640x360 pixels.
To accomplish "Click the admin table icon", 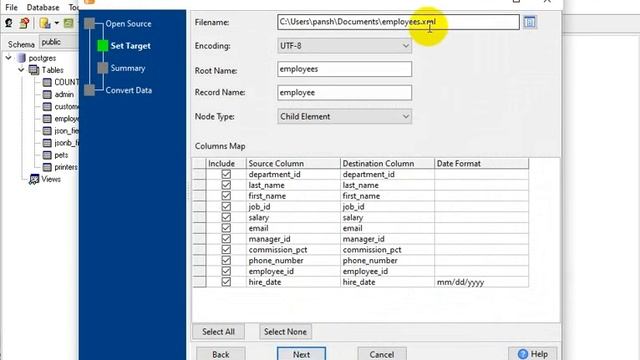I will [x=47, y=95].
